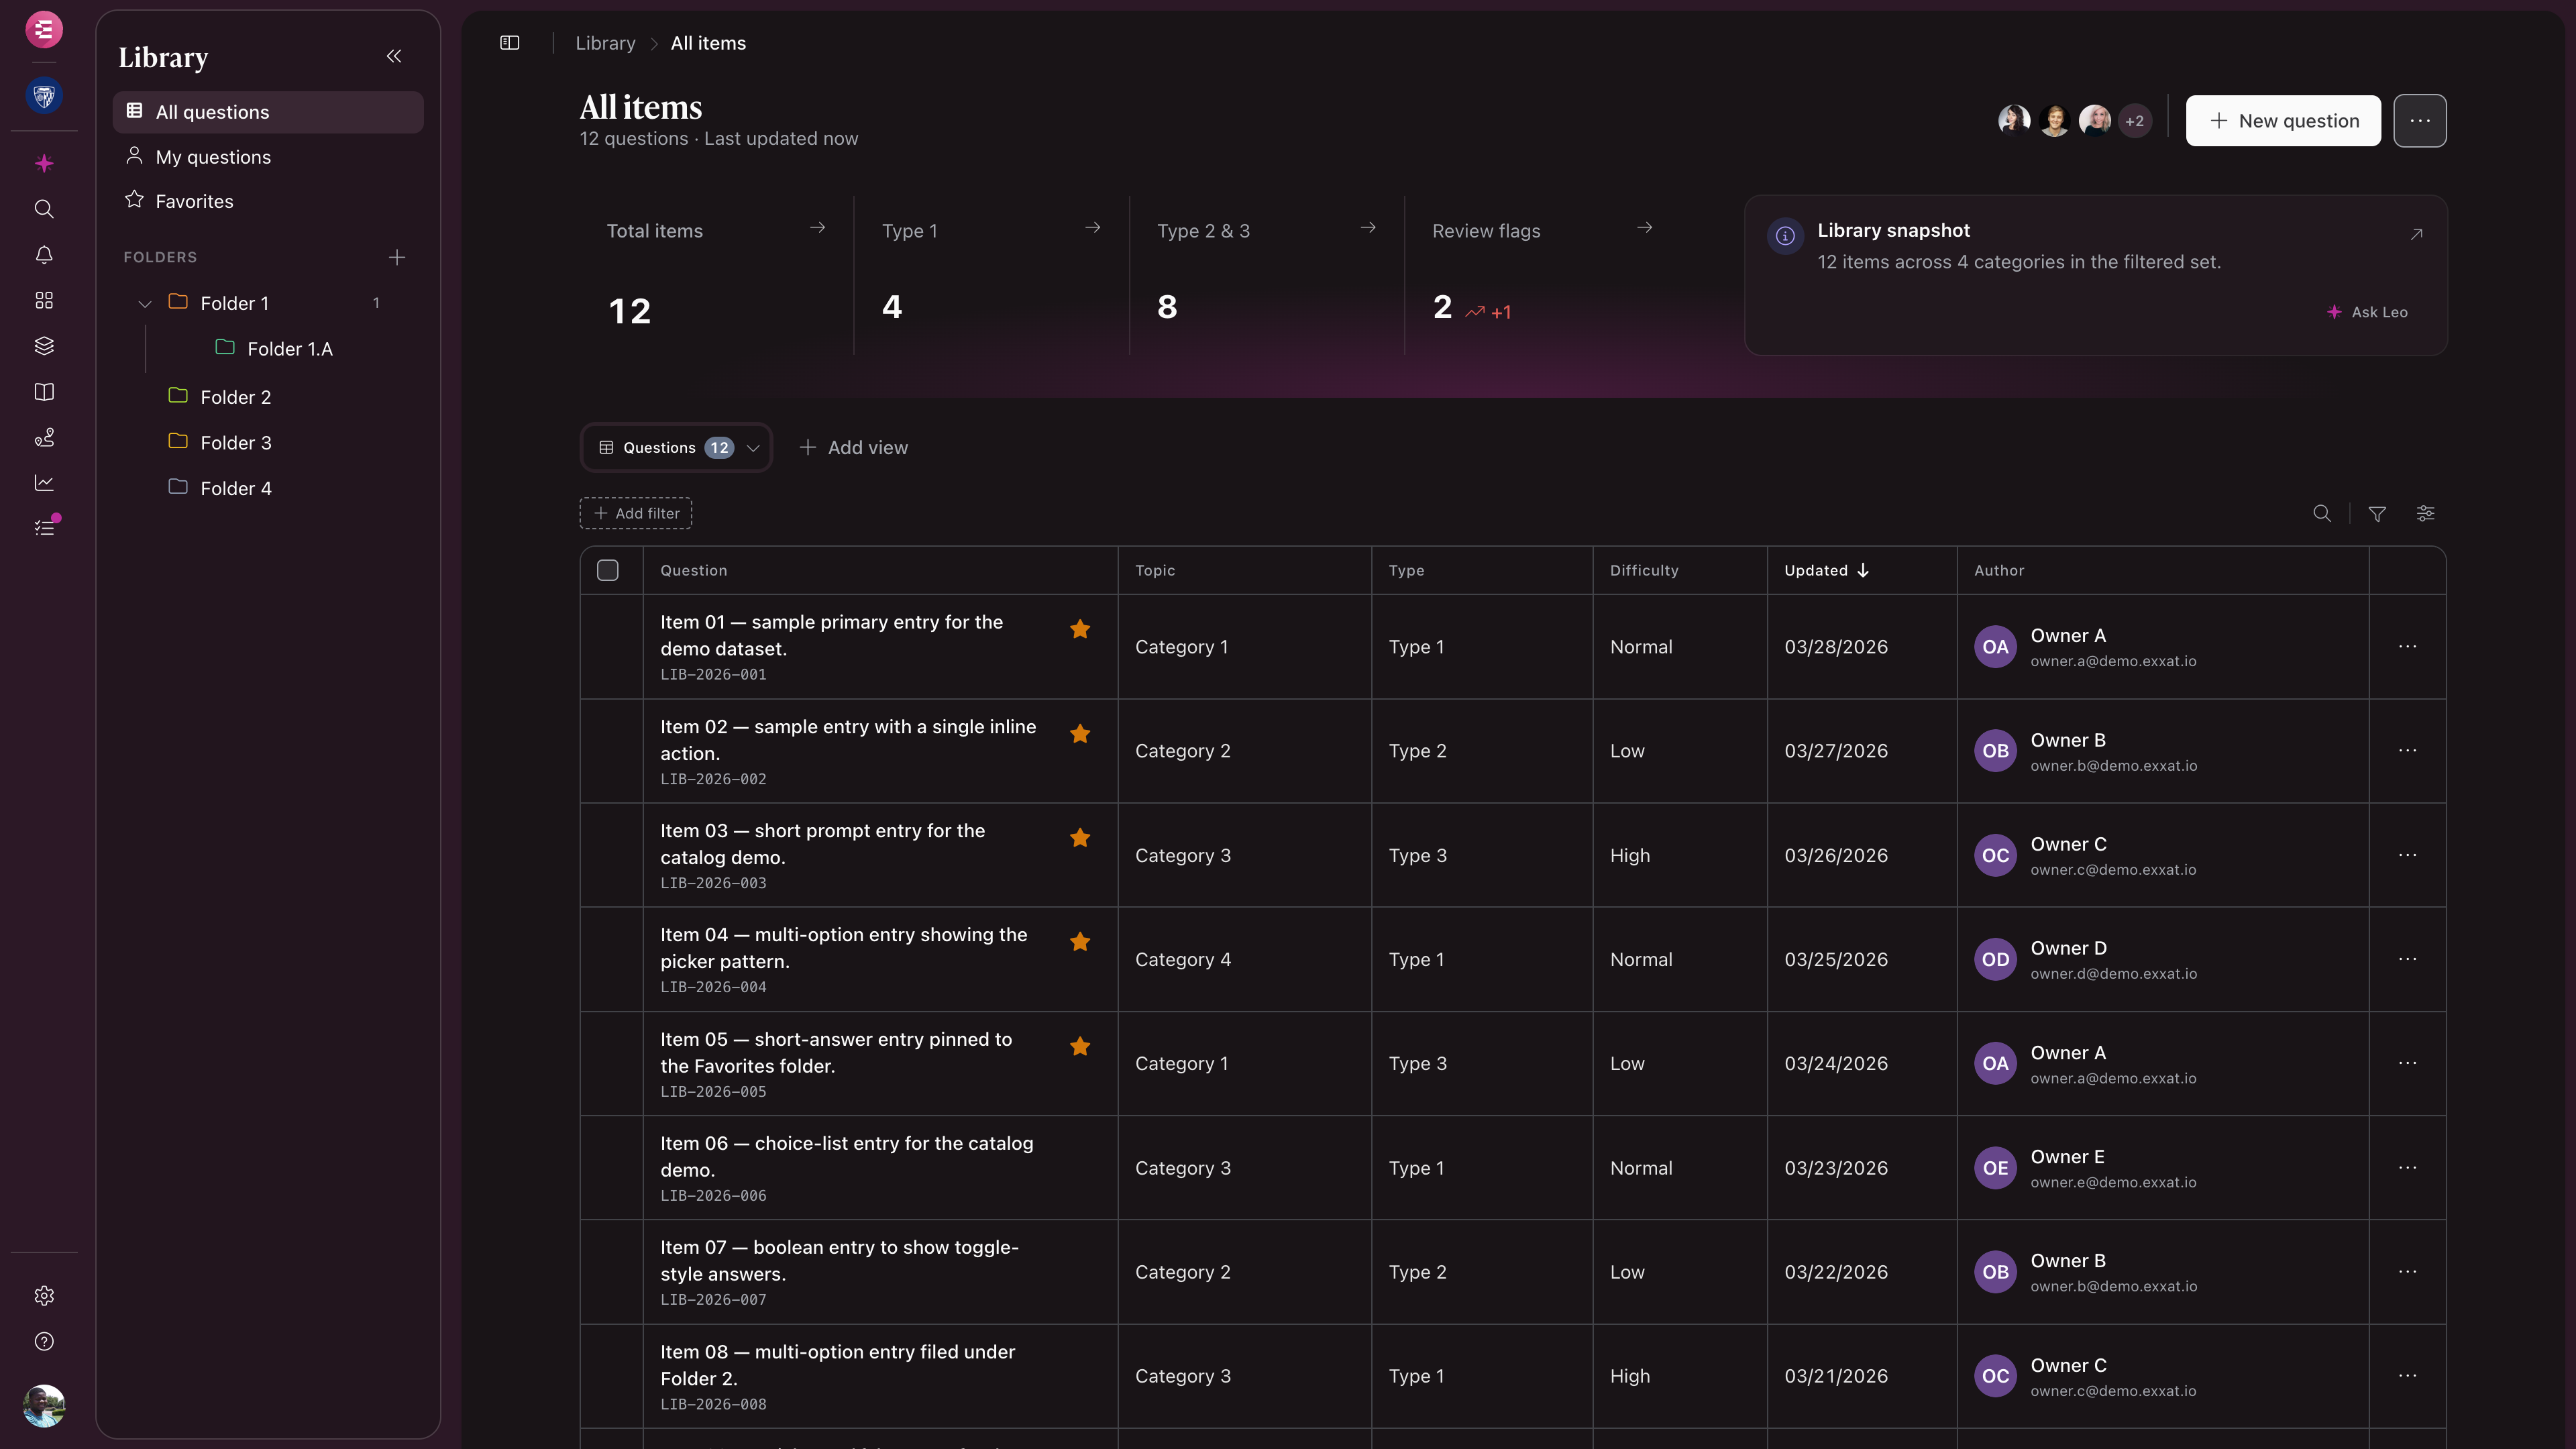The image size is (2576, 1449).
Task: Open notifications bell in left rail
Action: click(x=44, y=255)
